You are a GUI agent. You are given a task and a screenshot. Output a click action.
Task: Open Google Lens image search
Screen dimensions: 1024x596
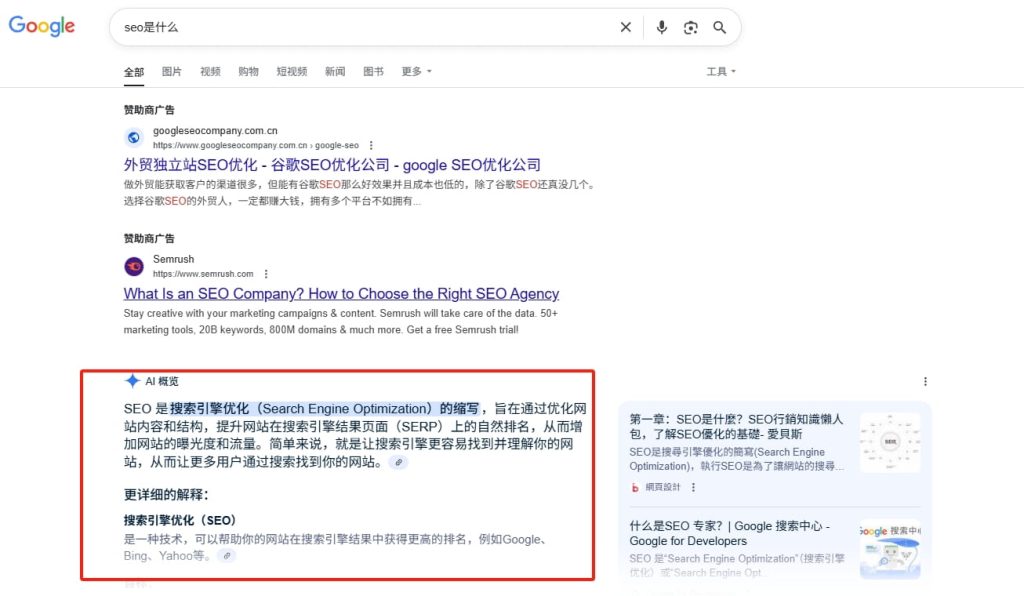coord(691,27)
